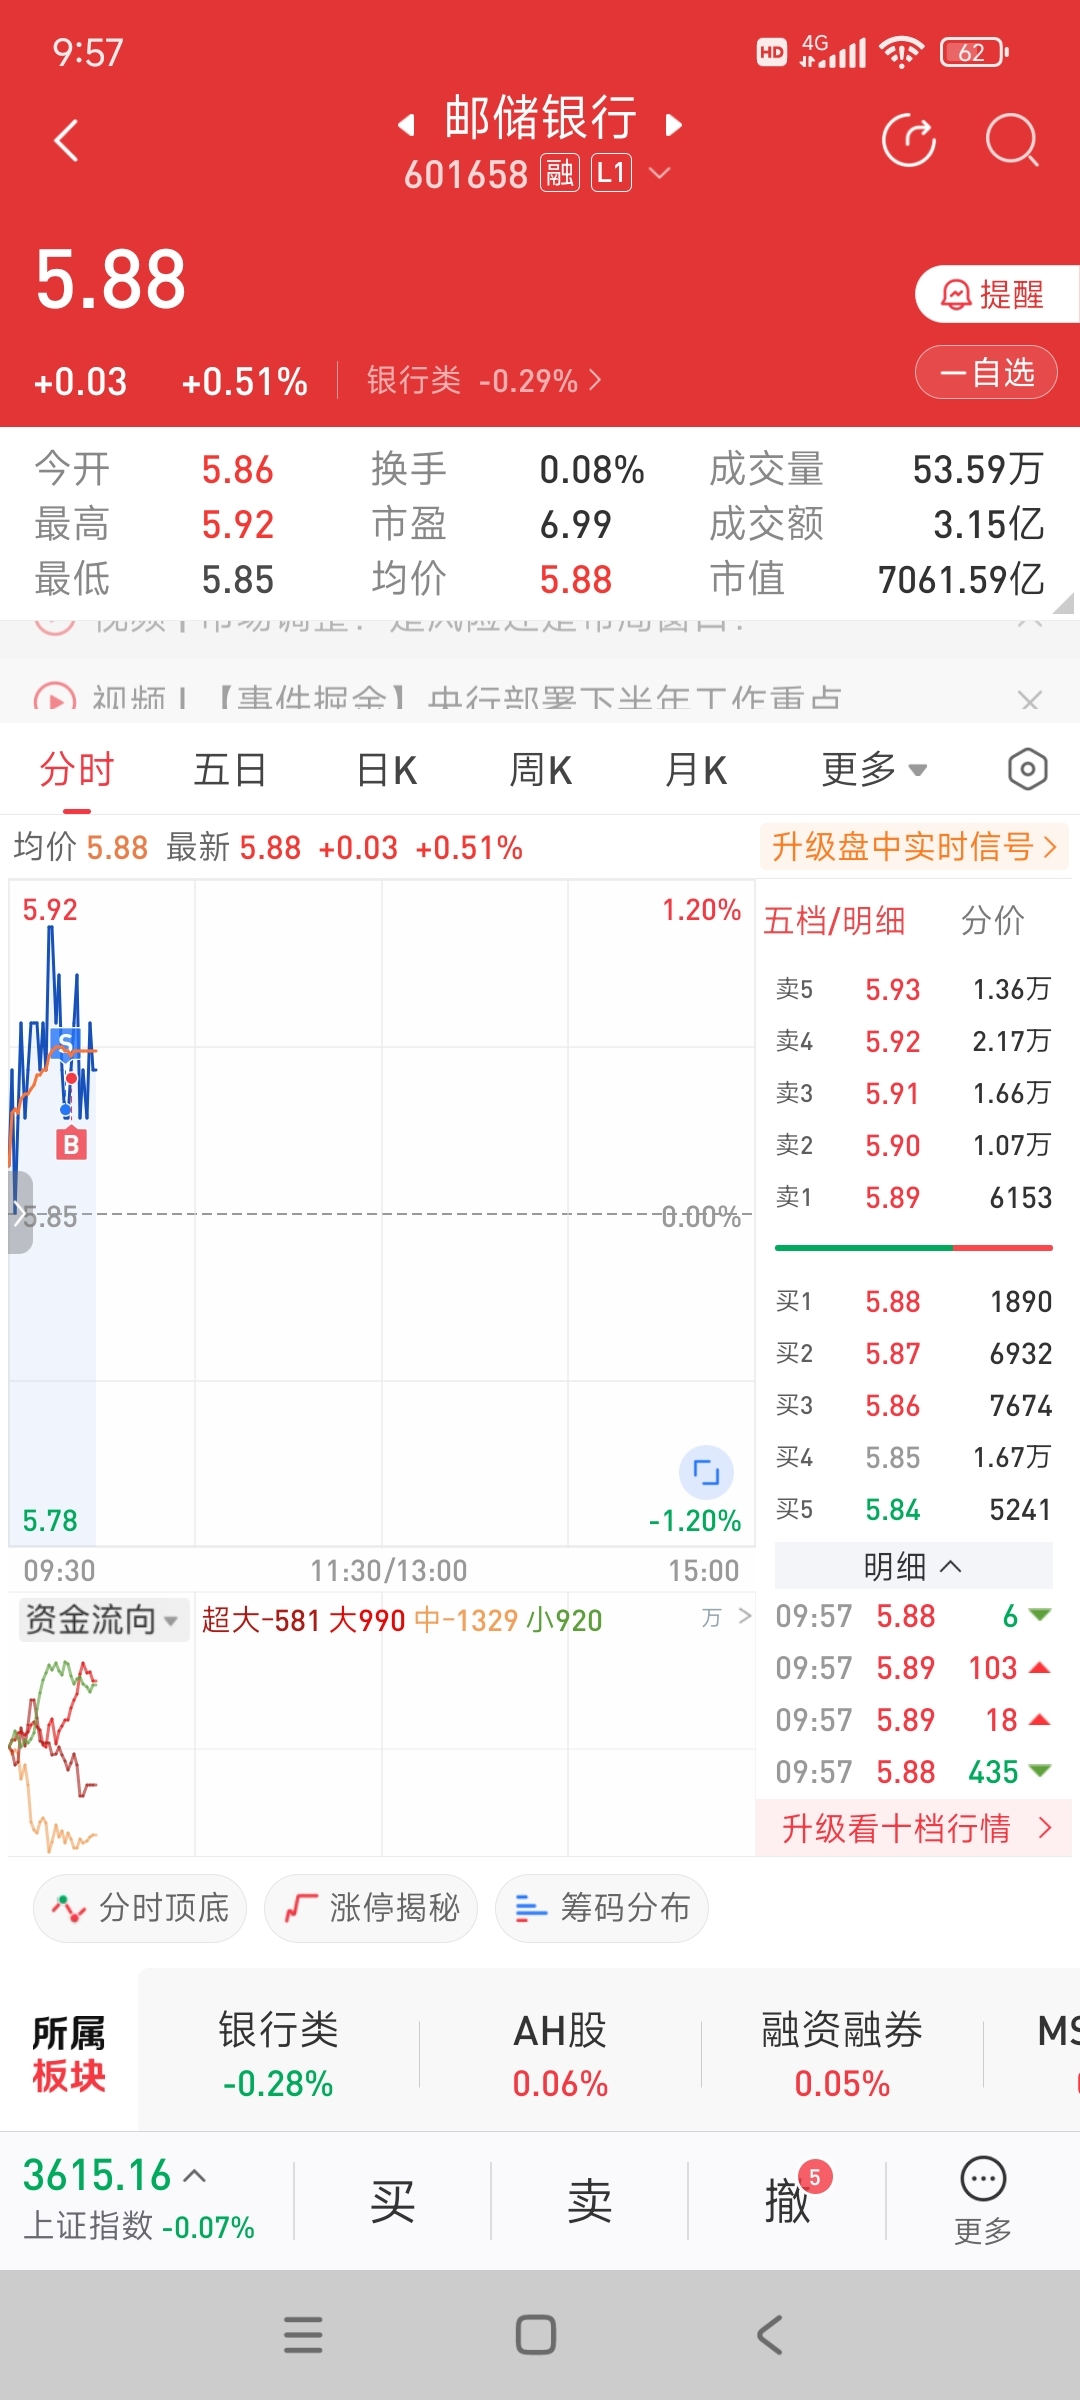1080x2400 pixels.
Task: Open the 更多 chart period dropdown
Action: point(874,770)
